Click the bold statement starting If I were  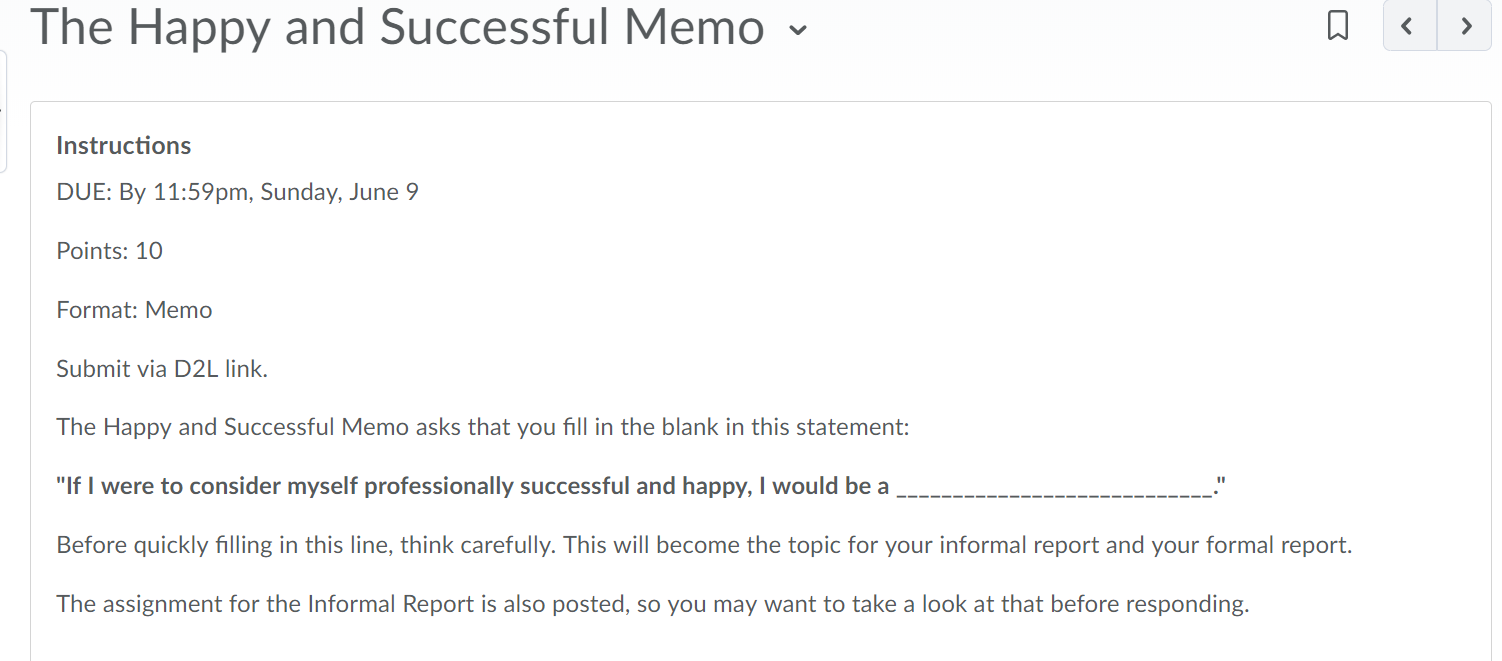(641, 487)
